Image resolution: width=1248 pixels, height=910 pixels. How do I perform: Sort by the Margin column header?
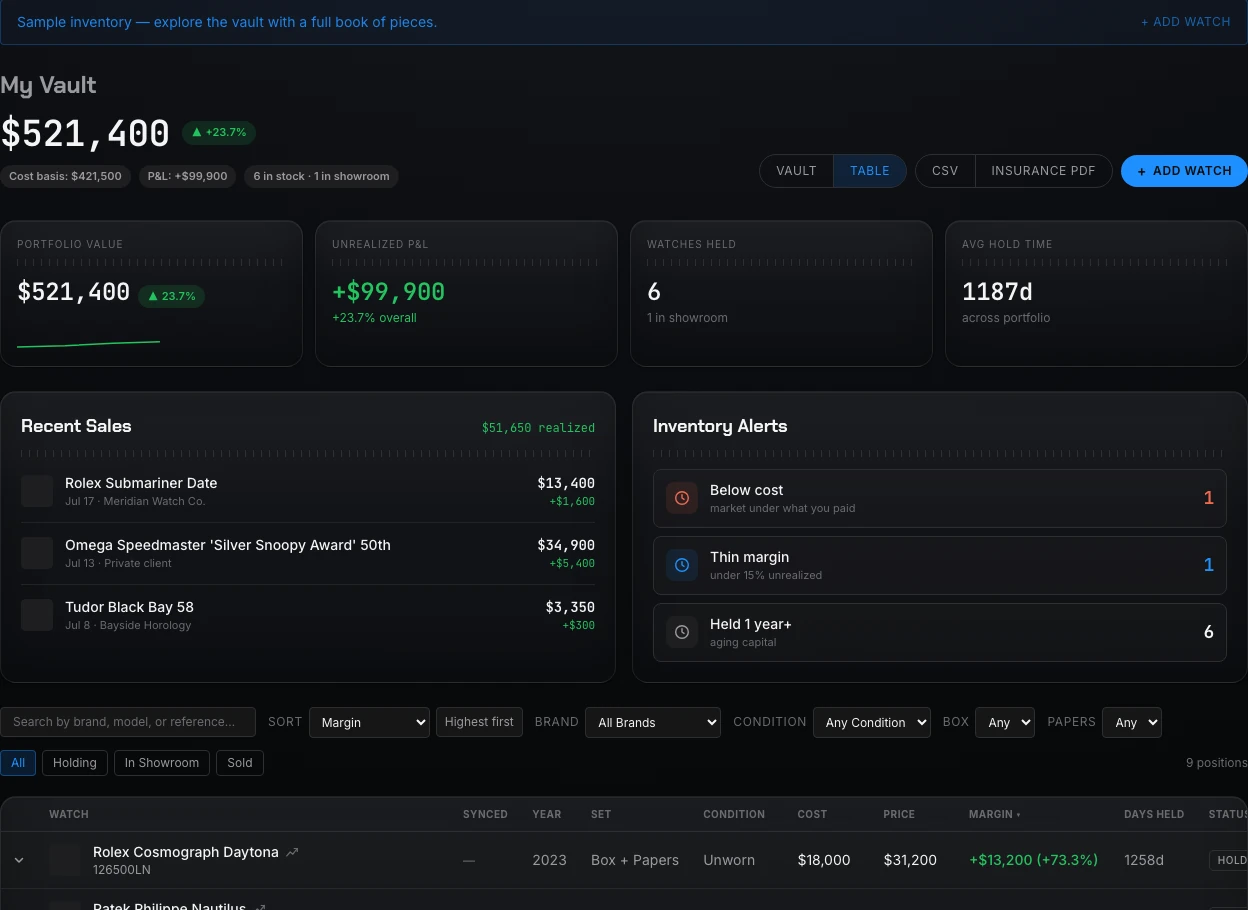(x=995, y=814)
